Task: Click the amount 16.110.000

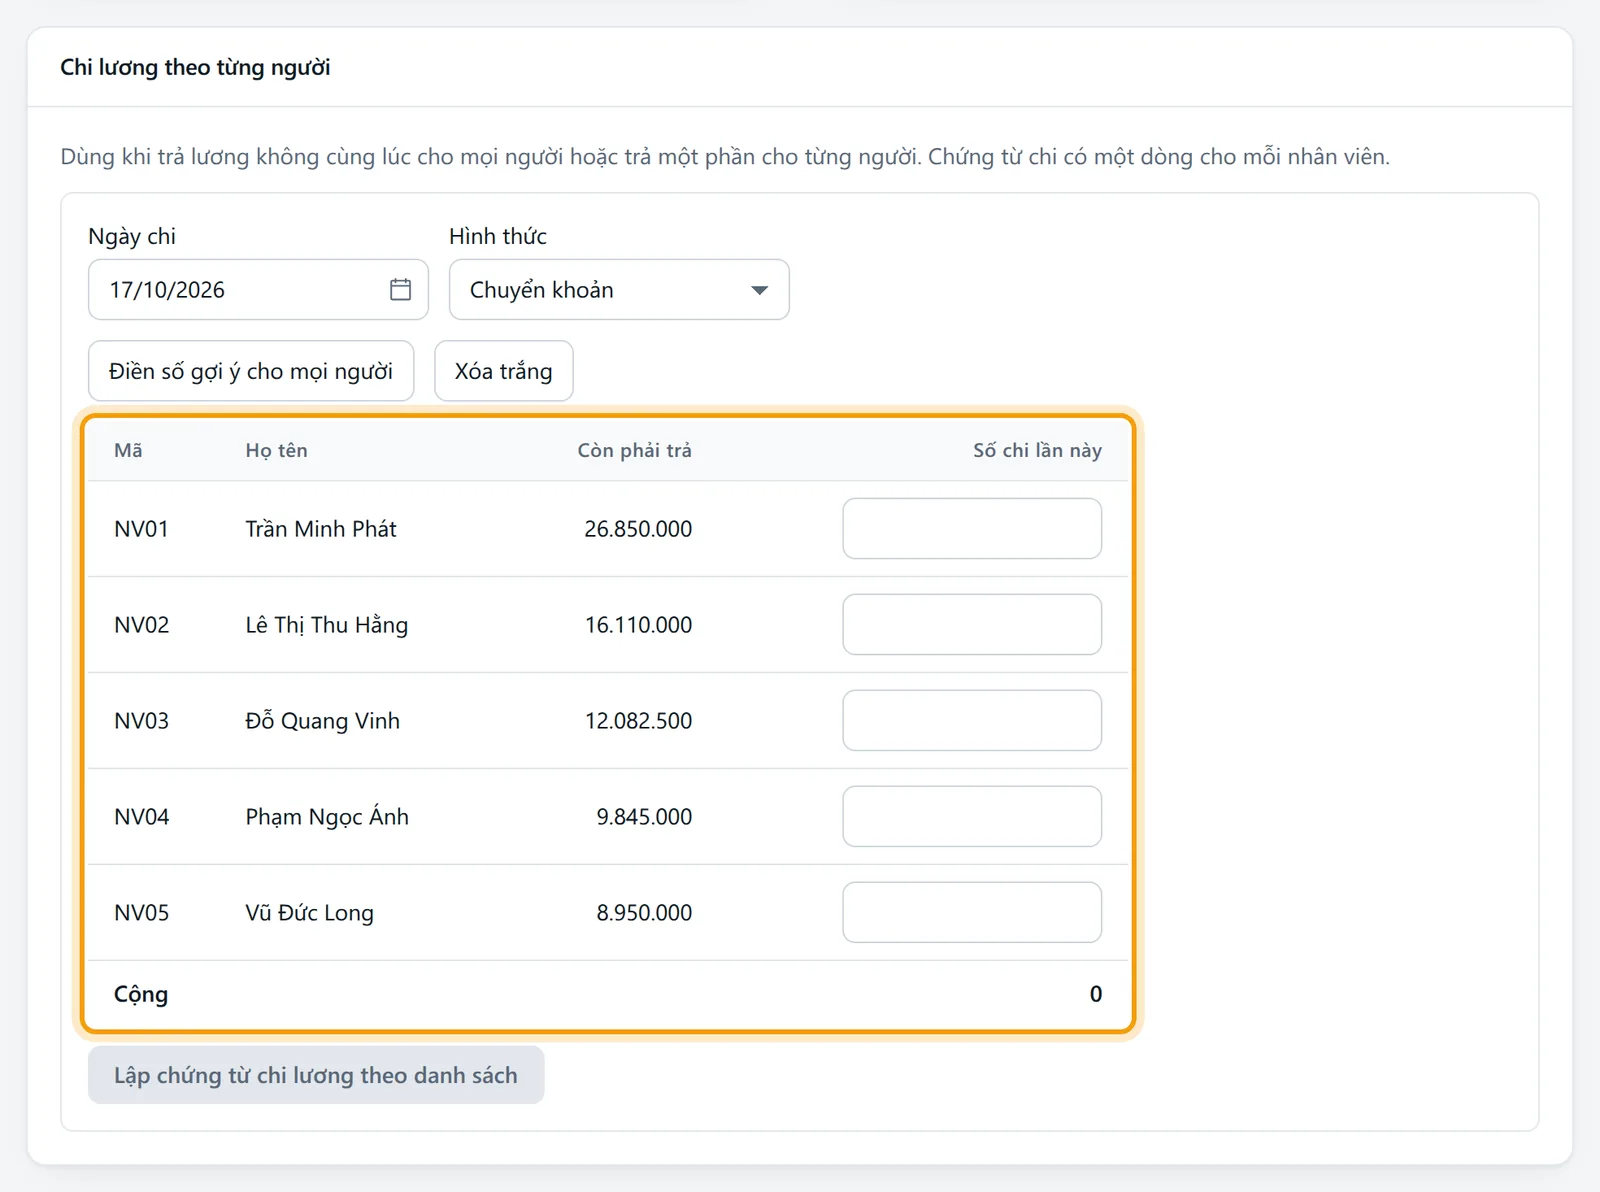Action: pos(638,625)
